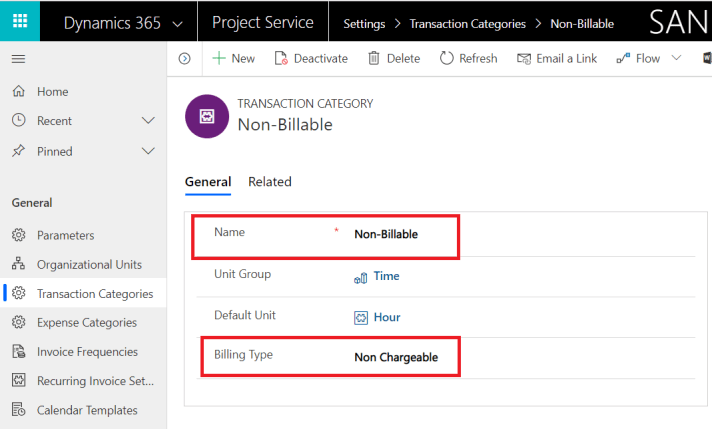Open the Flow dropdown chevron
Viewport: 712px width, 429px height.
(x=677, y=58)
